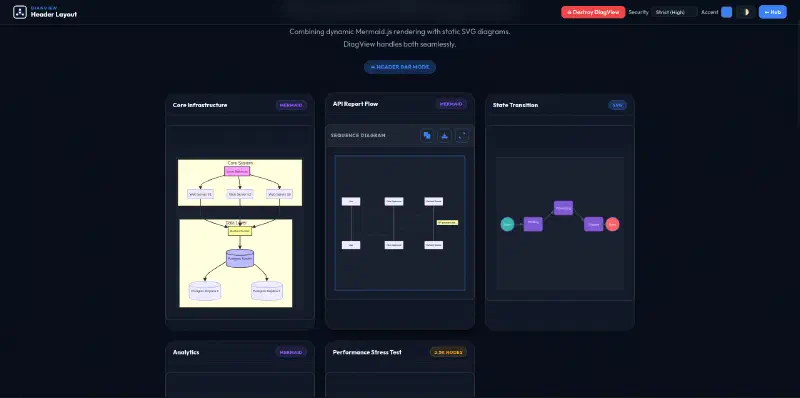Pick the blue Accent color swatch
The height and width of the screenshot is (398, 800).
click(x=726, y=12)
